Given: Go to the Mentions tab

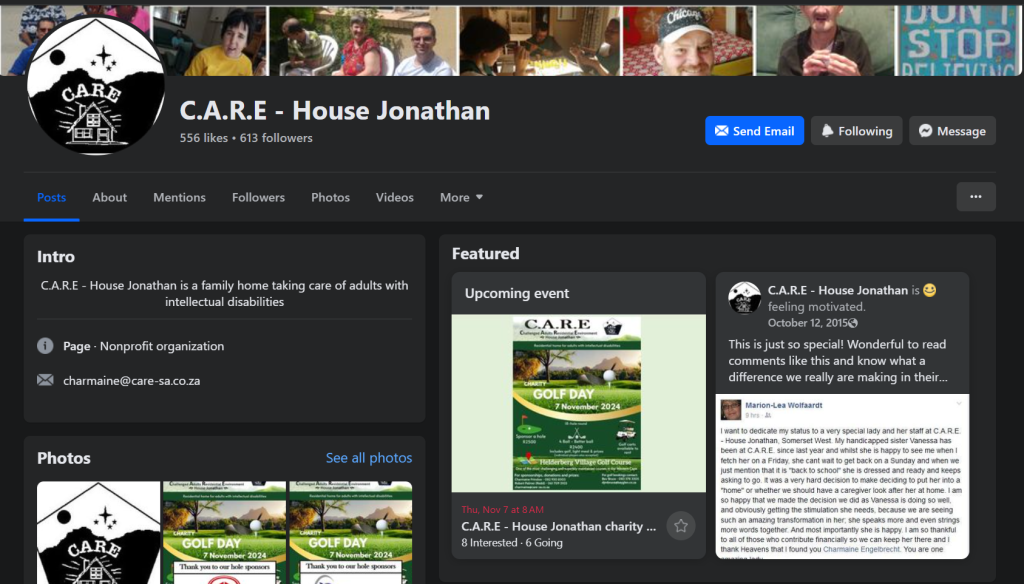Looking at the screenshot, I should (x=179, y=198).
